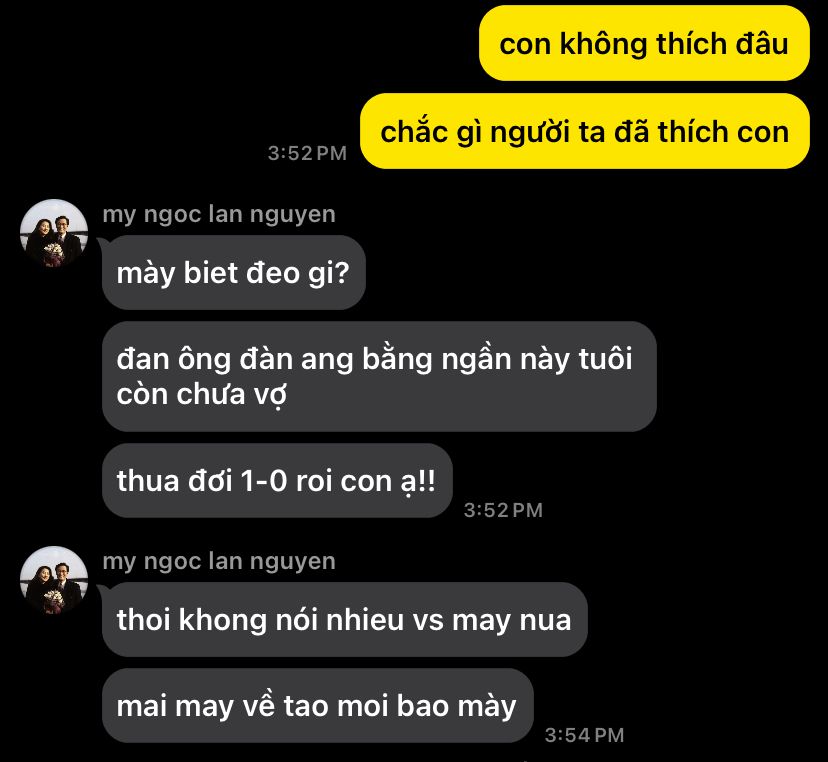828x762 pixels.
Task: Tap the 3:54 PM timestamp
Action: click(585, 735)
